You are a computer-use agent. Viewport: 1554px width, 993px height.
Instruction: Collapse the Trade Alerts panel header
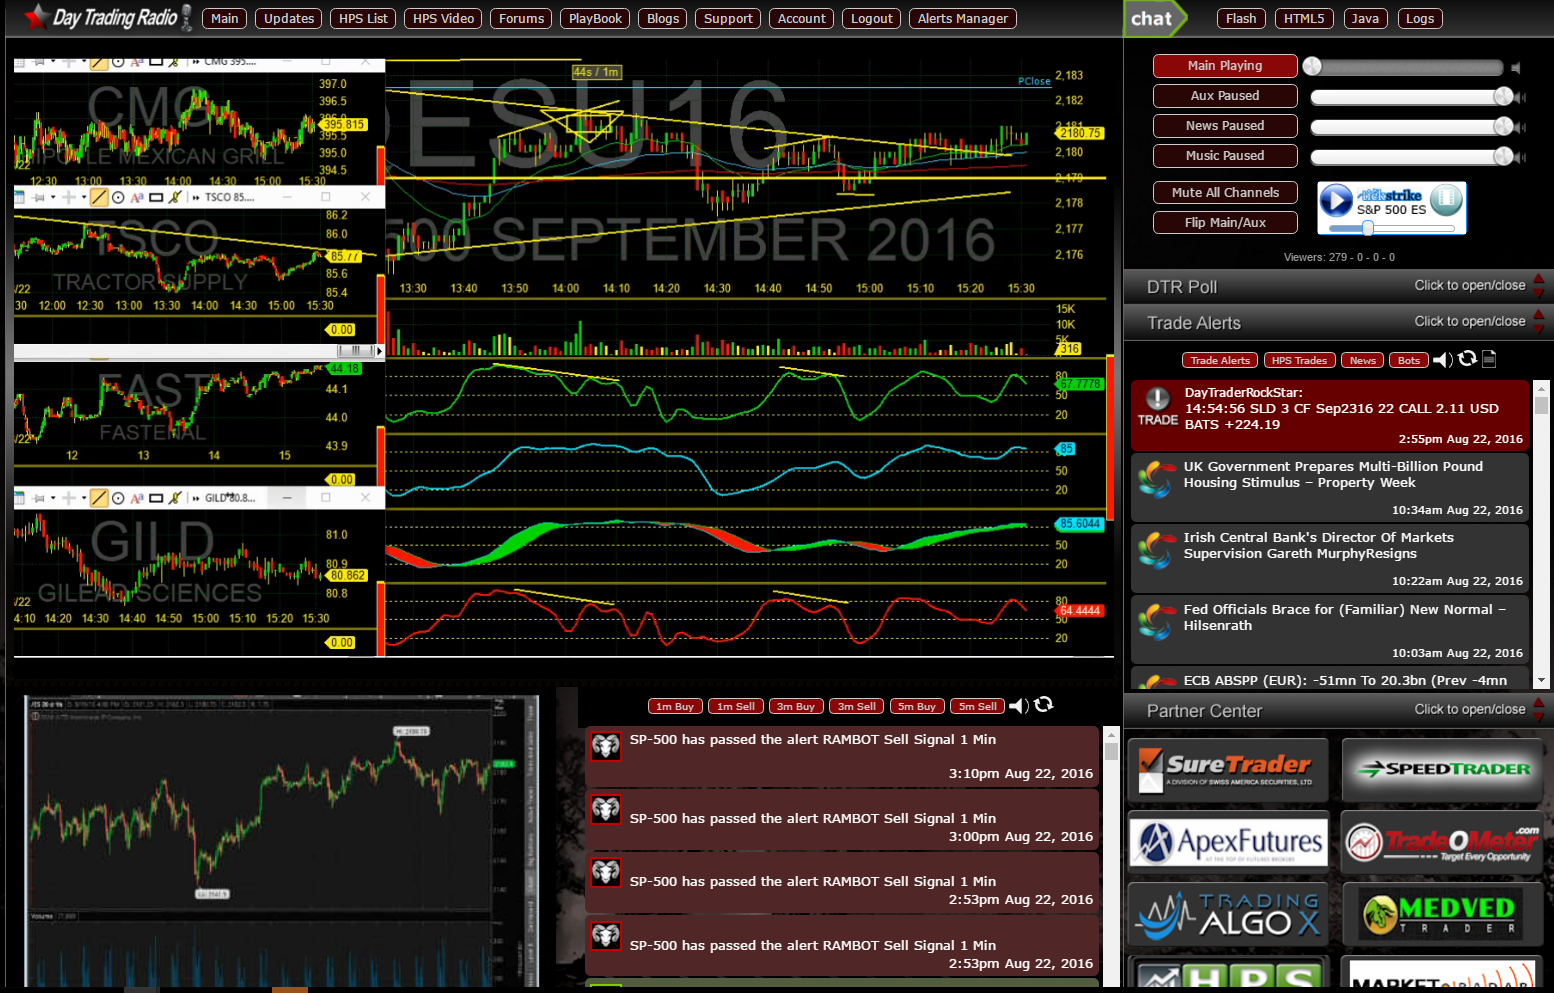[1469, 322]
